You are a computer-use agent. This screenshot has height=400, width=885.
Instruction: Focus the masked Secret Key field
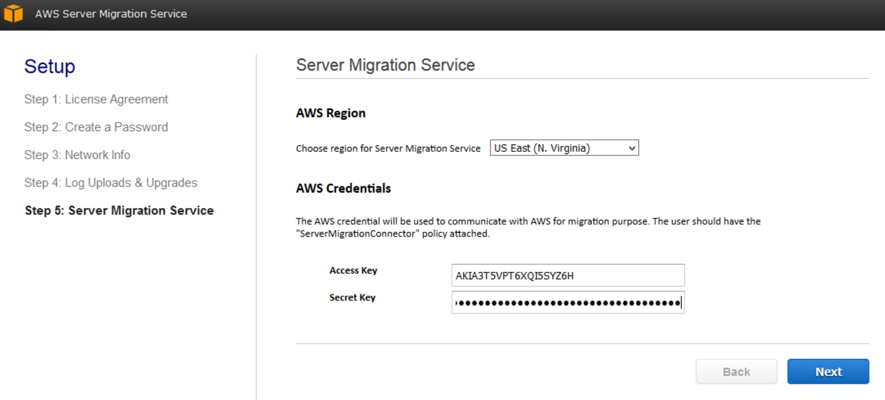tap(568, 302)
